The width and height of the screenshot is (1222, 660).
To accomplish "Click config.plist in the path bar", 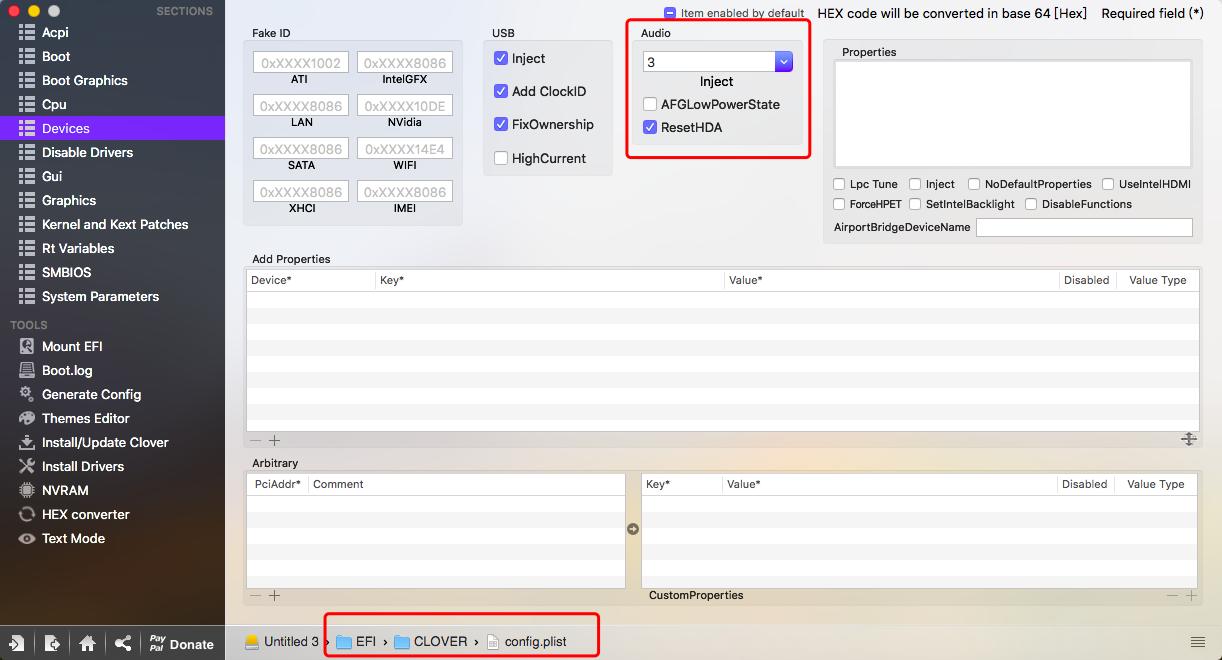I will click(x=526, y=642).
